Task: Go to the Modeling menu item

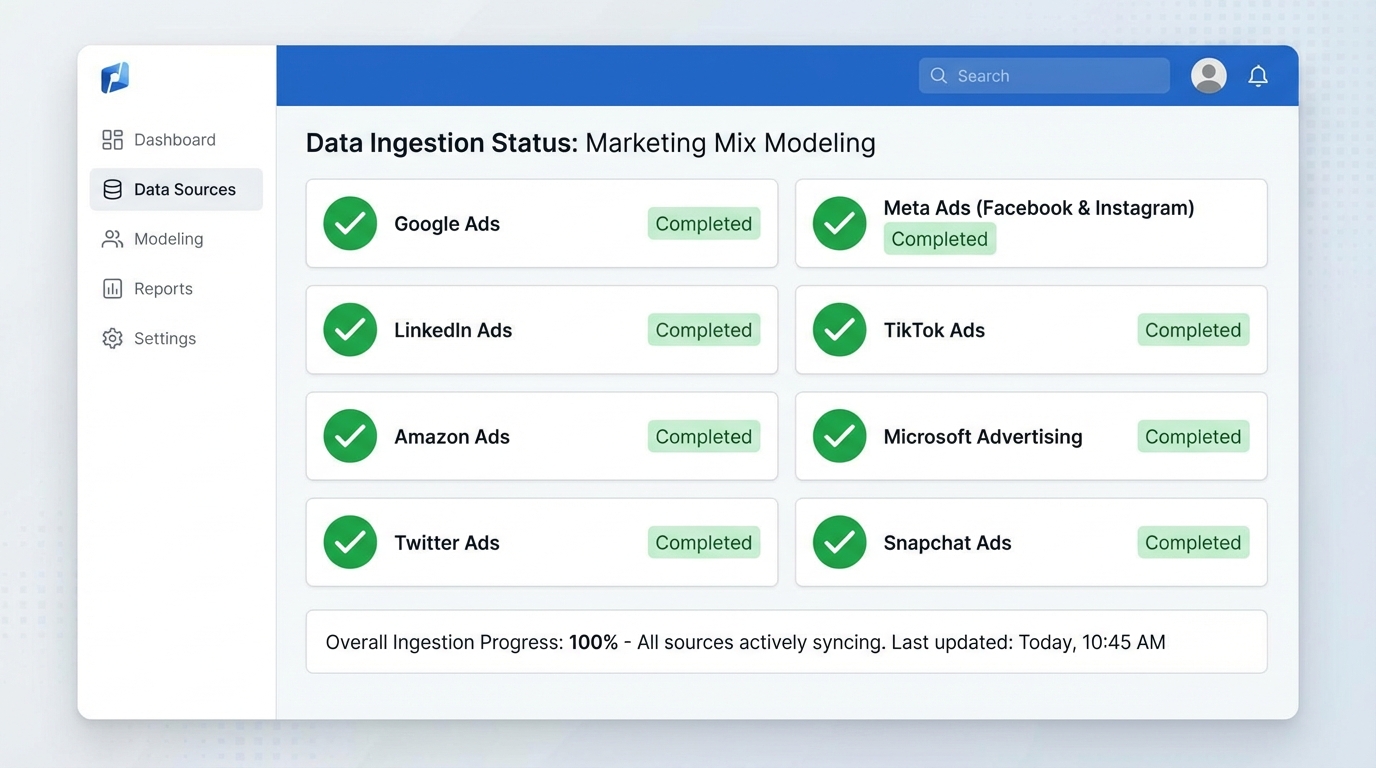Action: pyautogui.click(x=168, y=239)
